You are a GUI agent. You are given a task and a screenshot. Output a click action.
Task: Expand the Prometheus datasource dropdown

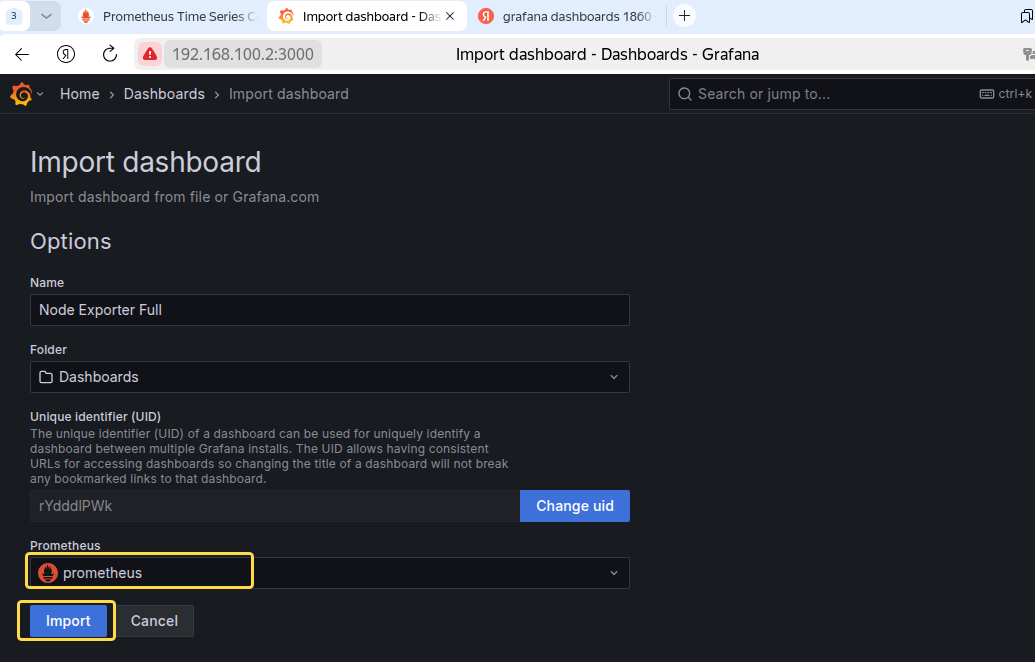[329, 573]
